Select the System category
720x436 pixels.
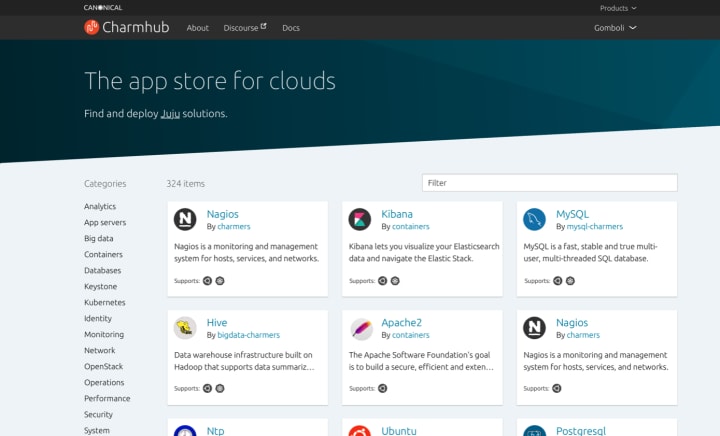coord(97,430)
